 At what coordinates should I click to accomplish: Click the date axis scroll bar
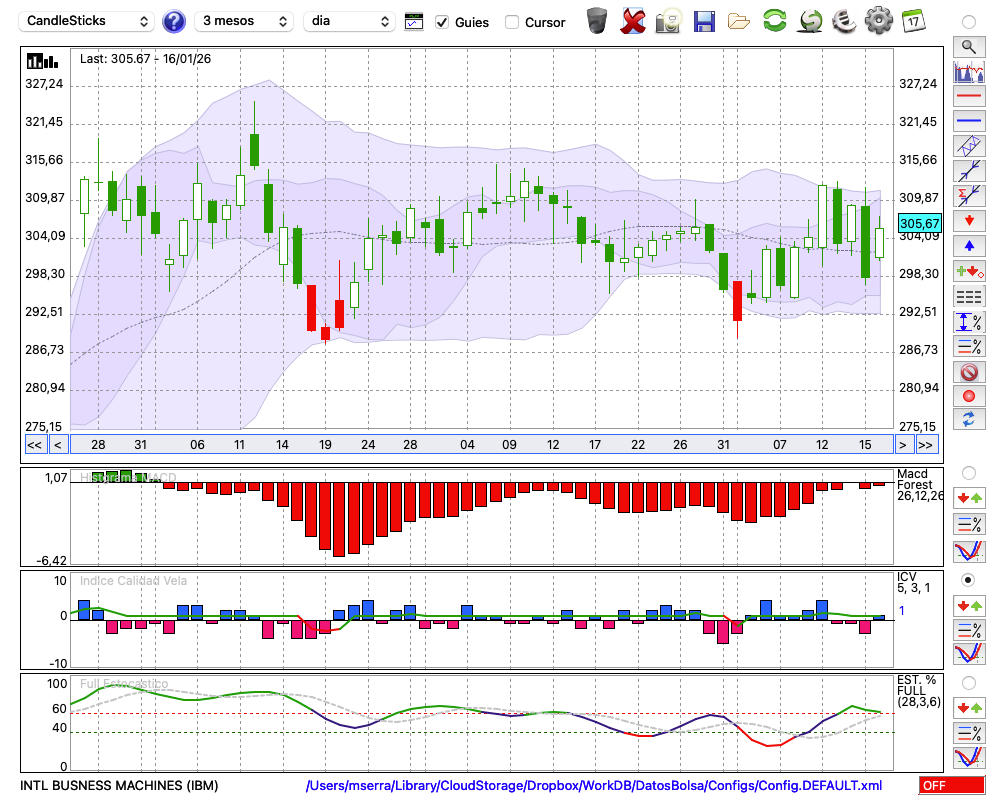click(x=482, y=445)
